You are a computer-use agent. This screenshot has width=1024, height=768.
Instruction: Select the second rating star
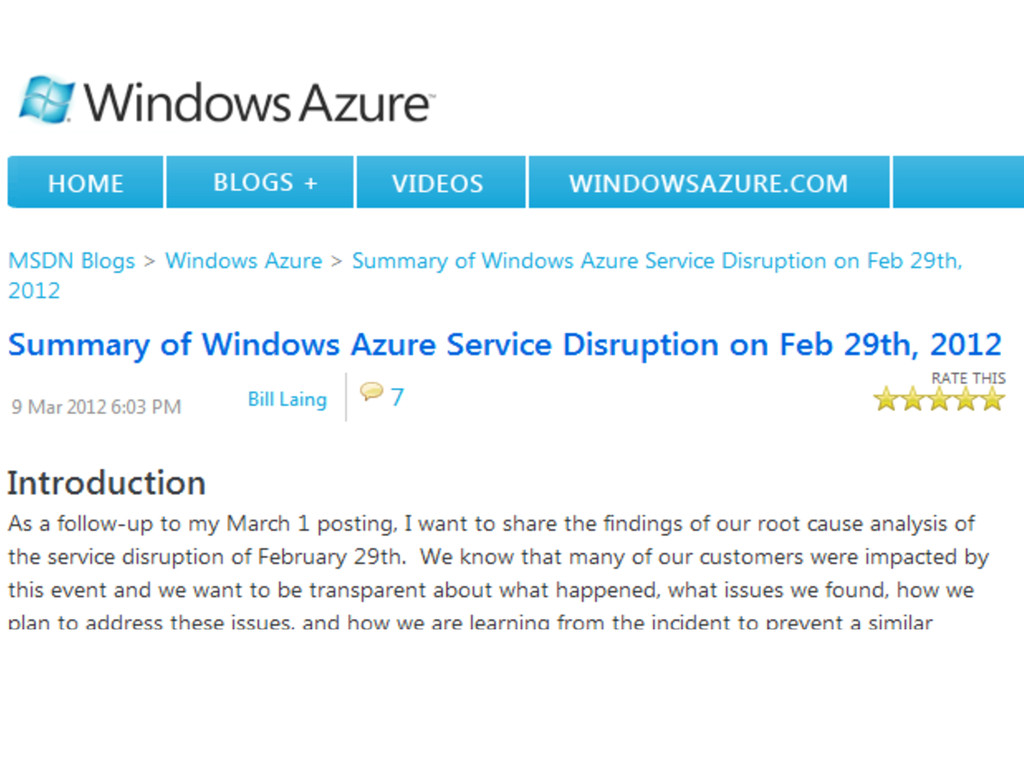point(912,400)
